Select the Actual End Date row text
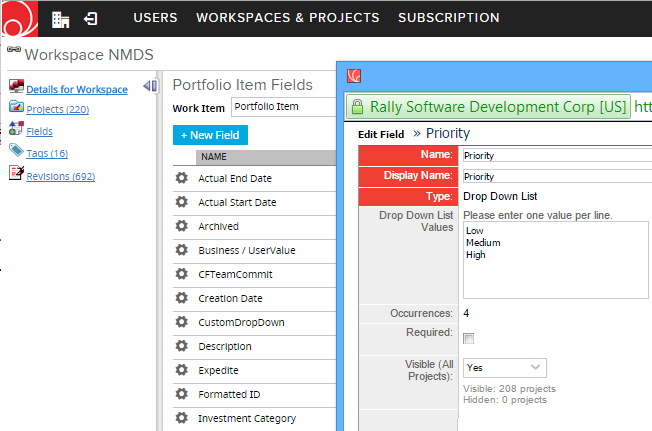Viewport: 652px width, 431px height. coord(235,178)
